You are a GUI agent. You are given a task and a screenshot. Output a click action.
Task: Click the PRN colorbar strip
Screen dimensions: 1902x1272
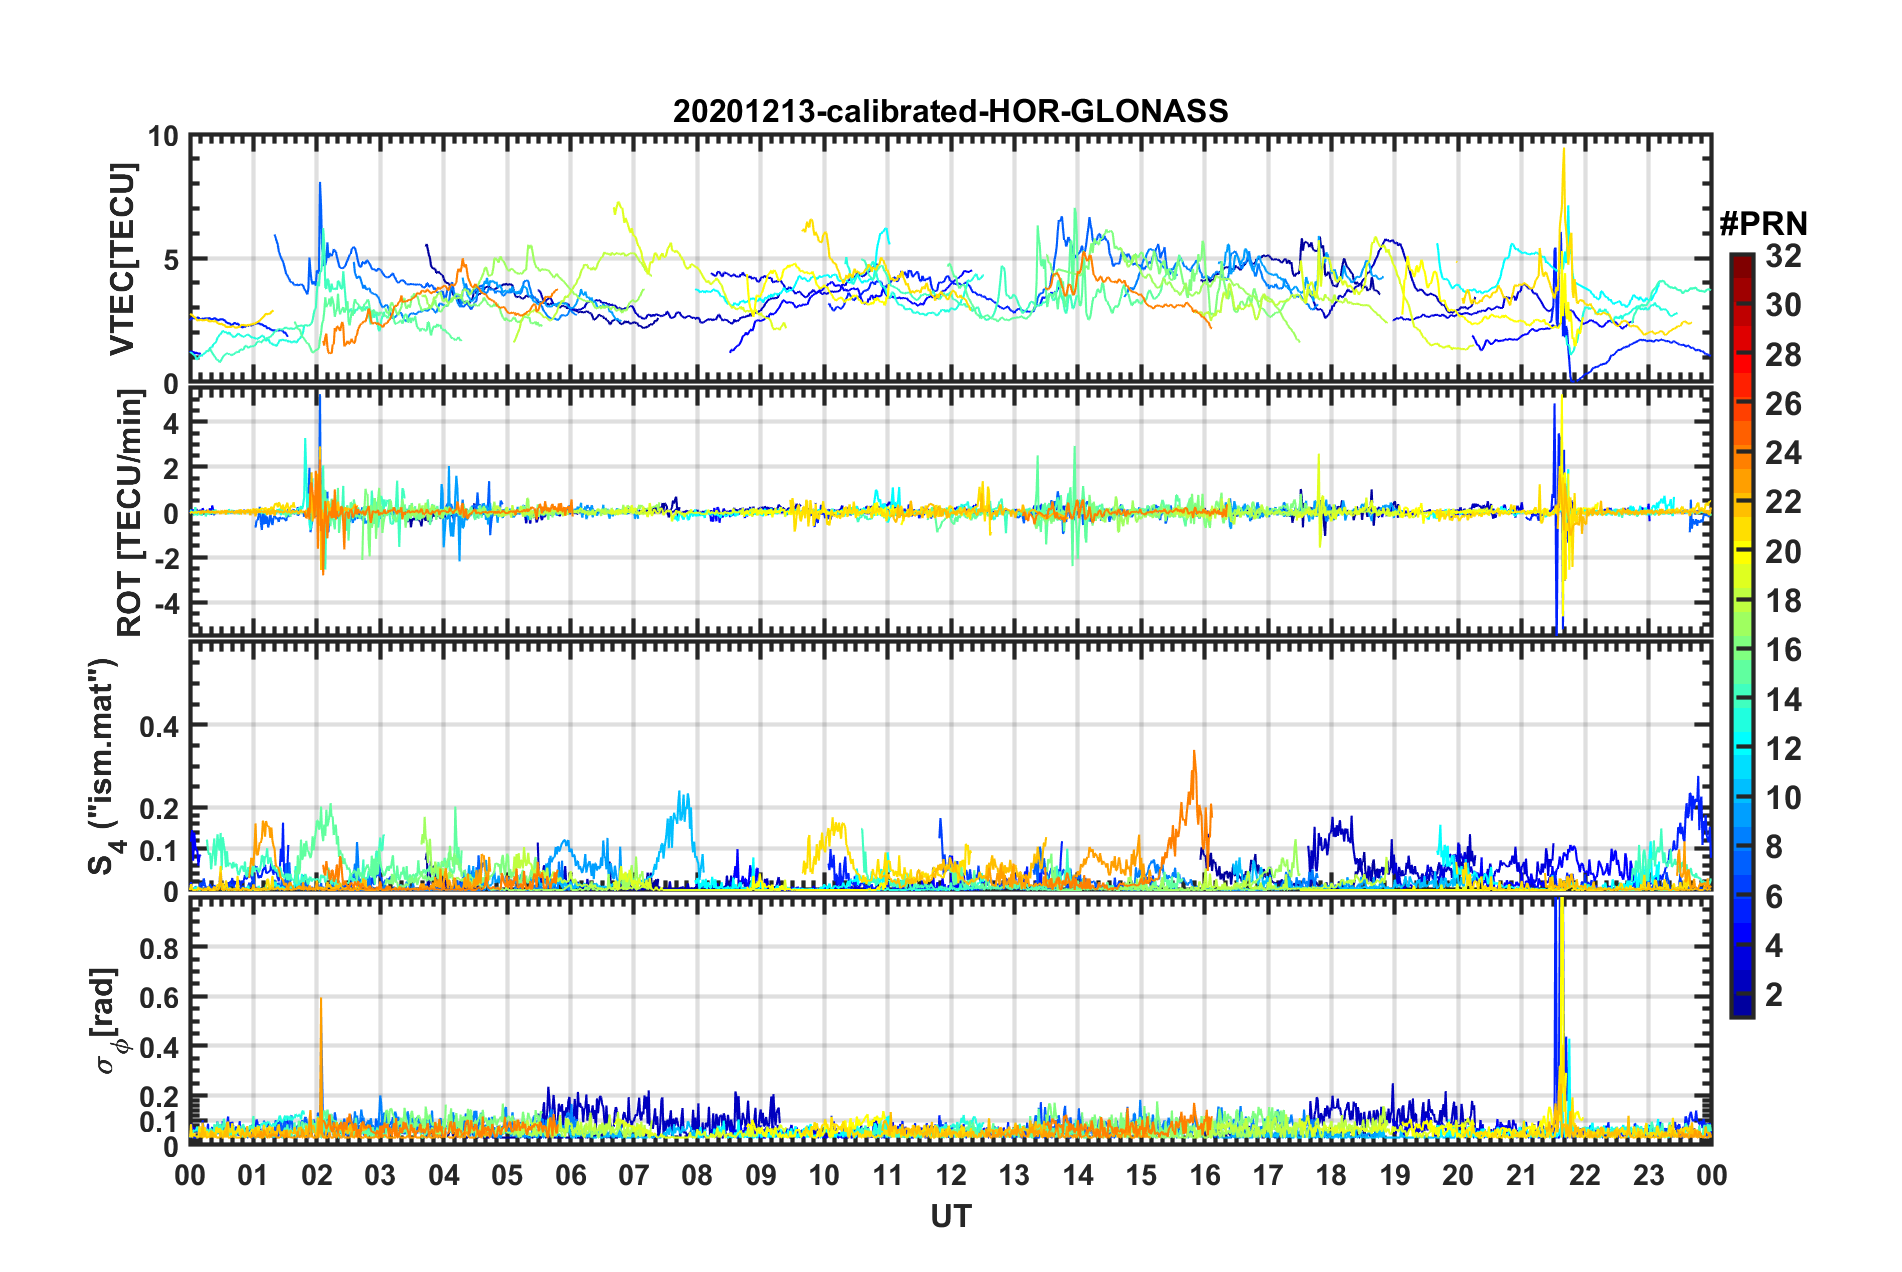point(1741,635)
